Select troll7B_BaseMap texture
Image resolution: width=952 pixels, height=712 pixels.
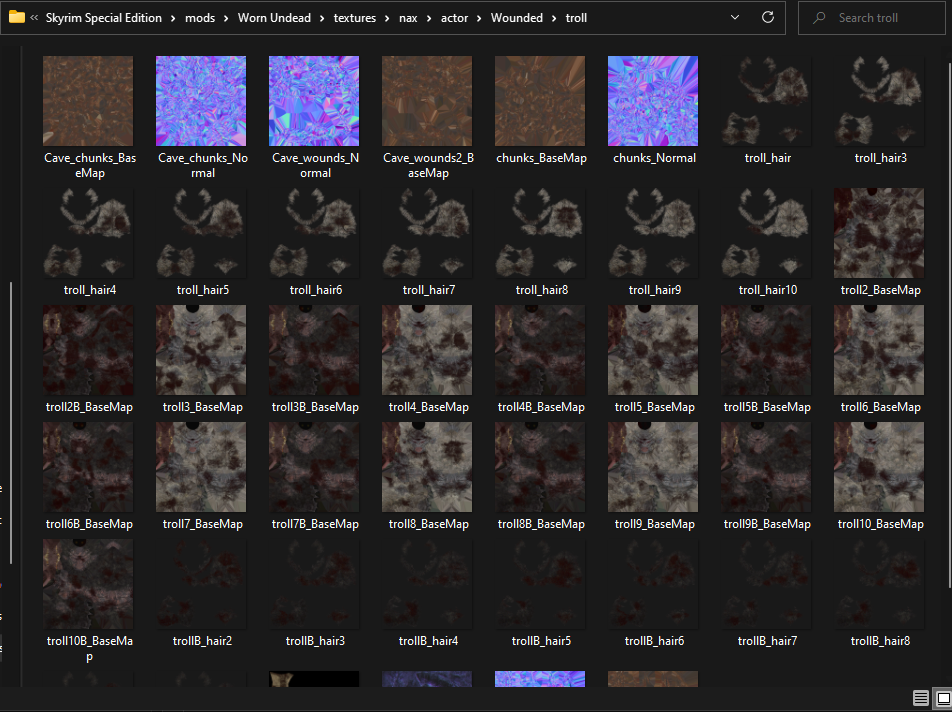(x=314, y=476)
